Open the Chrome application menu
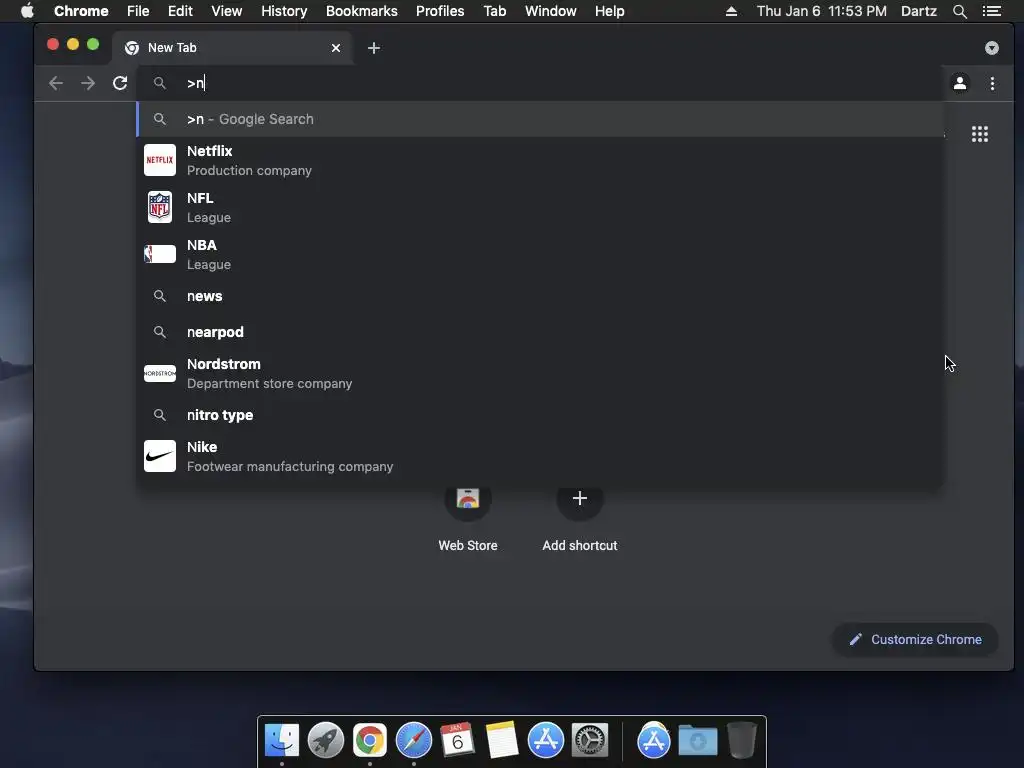This screenshot has width=1024, height=768. 81,11
